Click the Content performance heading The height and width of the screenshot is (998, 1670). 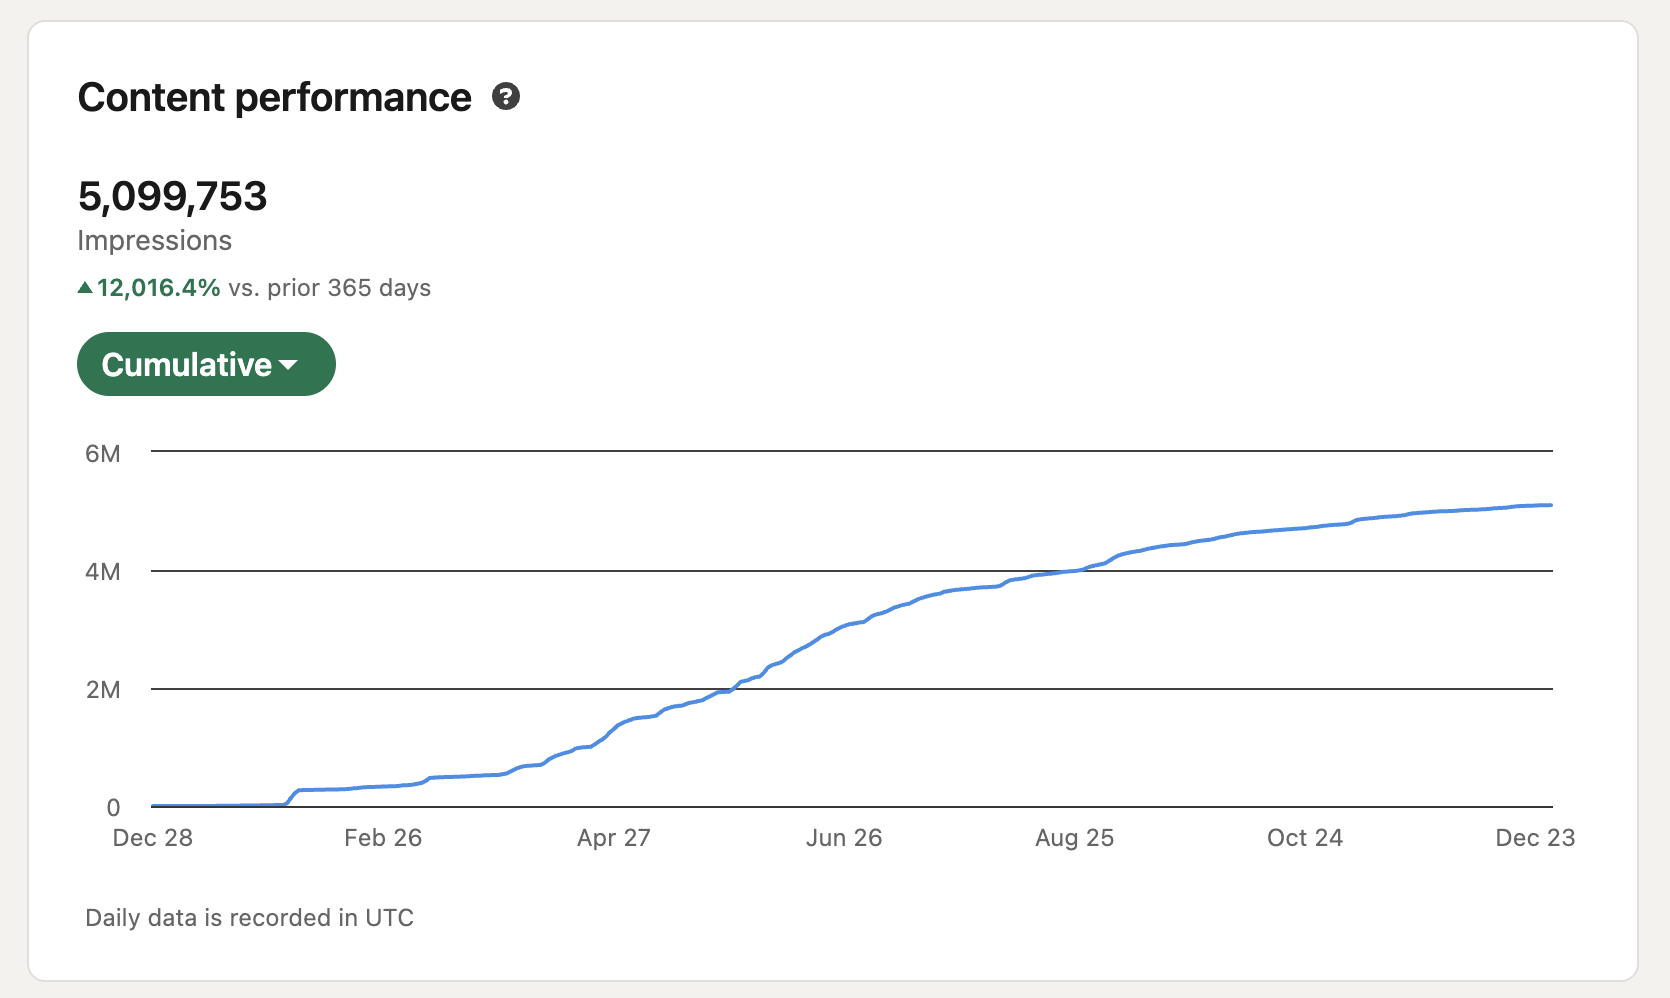coord(274,97)
